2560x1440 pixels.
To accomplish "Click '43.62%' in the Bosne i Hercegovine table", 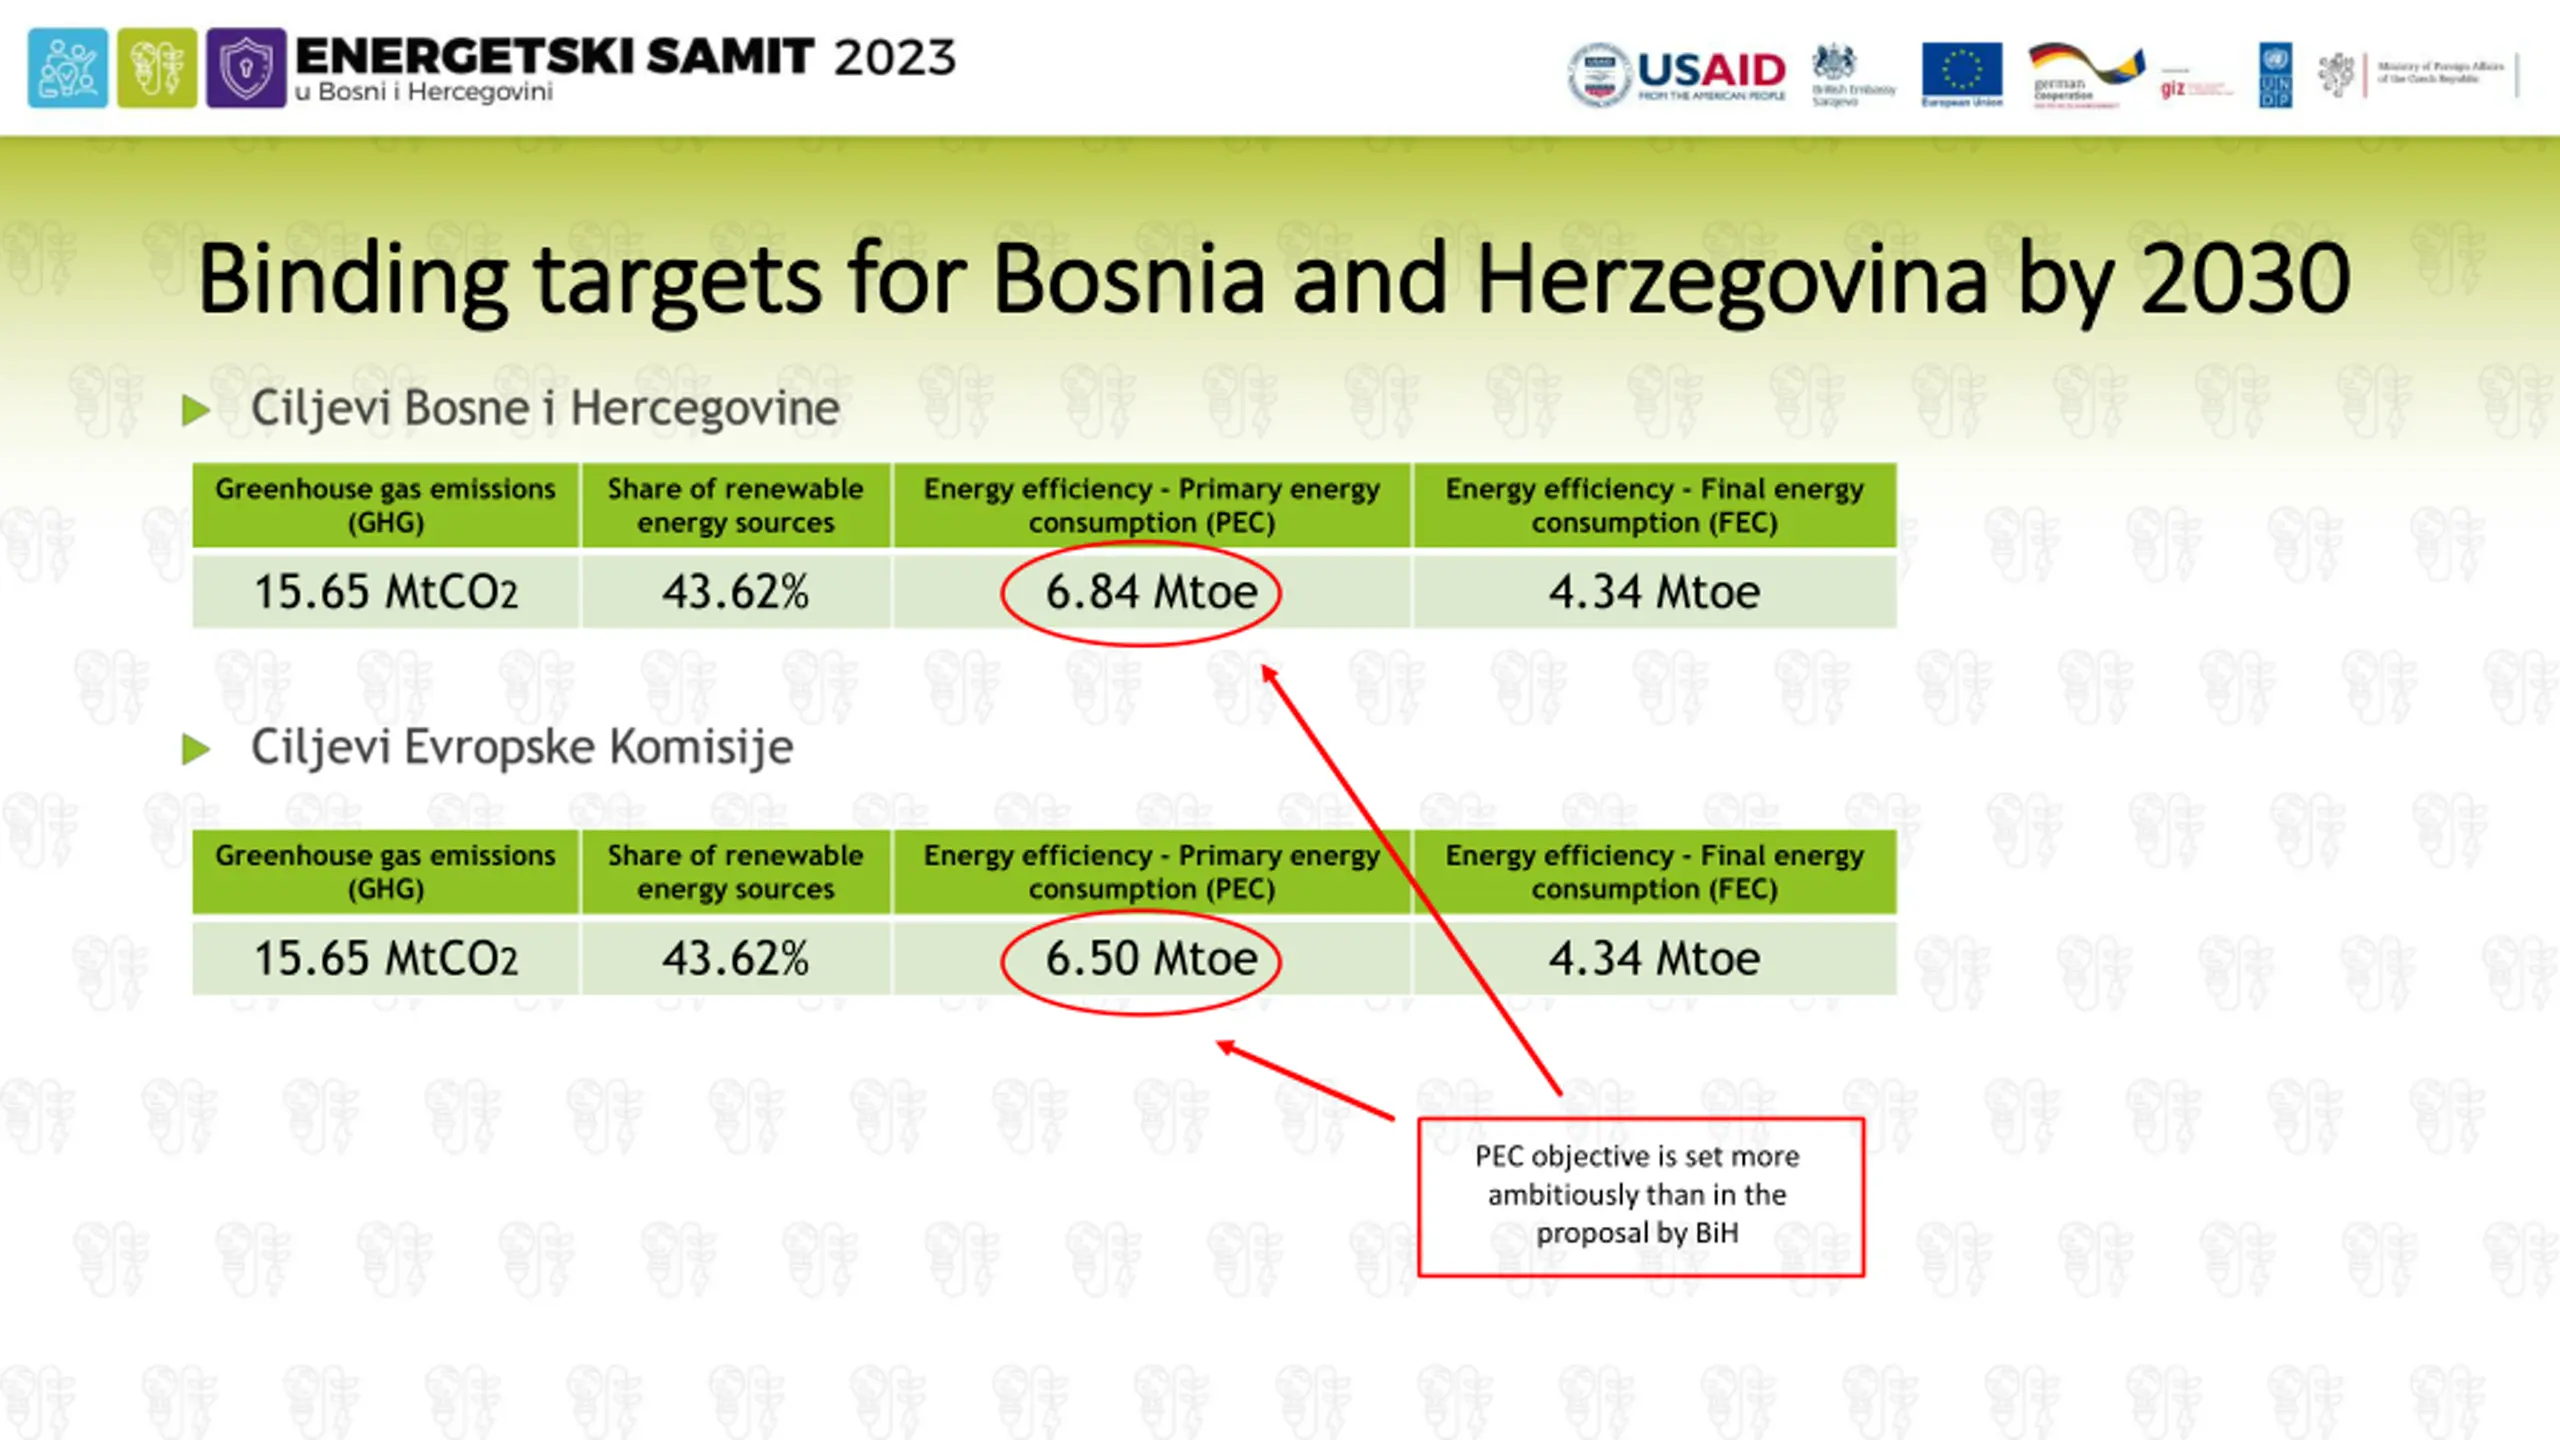I will 735,592.
